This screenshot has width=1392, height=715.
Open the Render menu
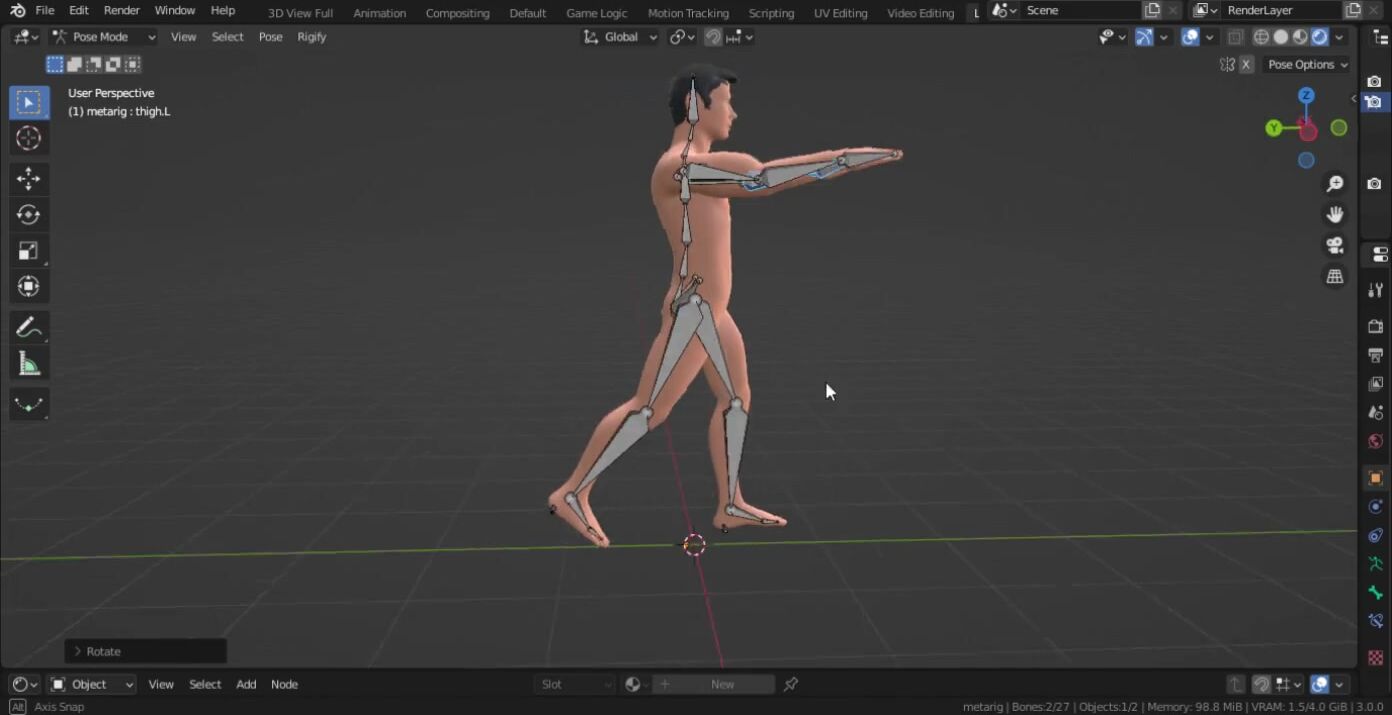(x=122, y=11)
